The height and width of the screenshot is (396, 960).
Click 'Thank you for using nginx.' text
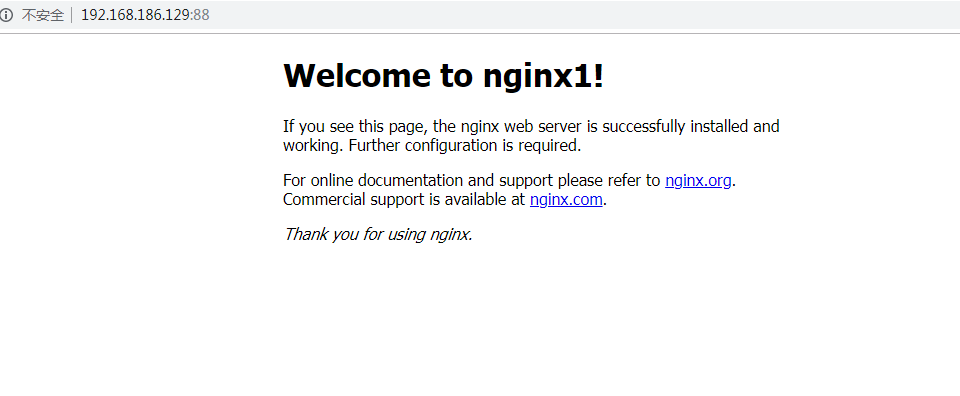(x=378, y=234)
